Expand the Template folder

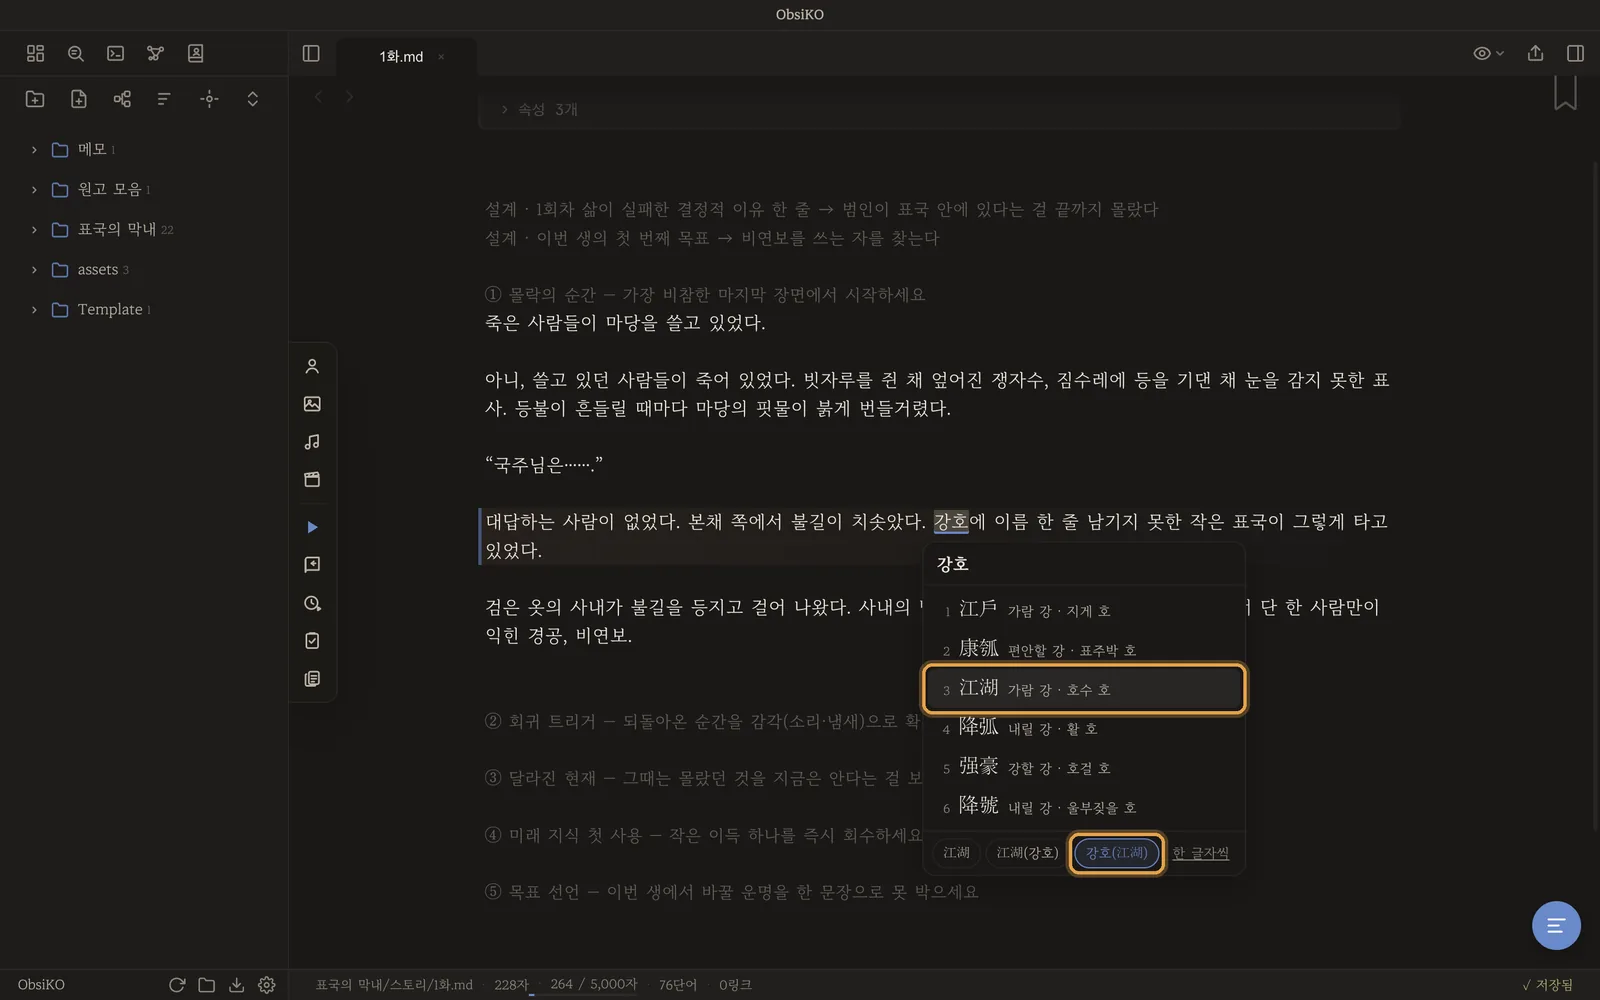click(x=34, y=309)
